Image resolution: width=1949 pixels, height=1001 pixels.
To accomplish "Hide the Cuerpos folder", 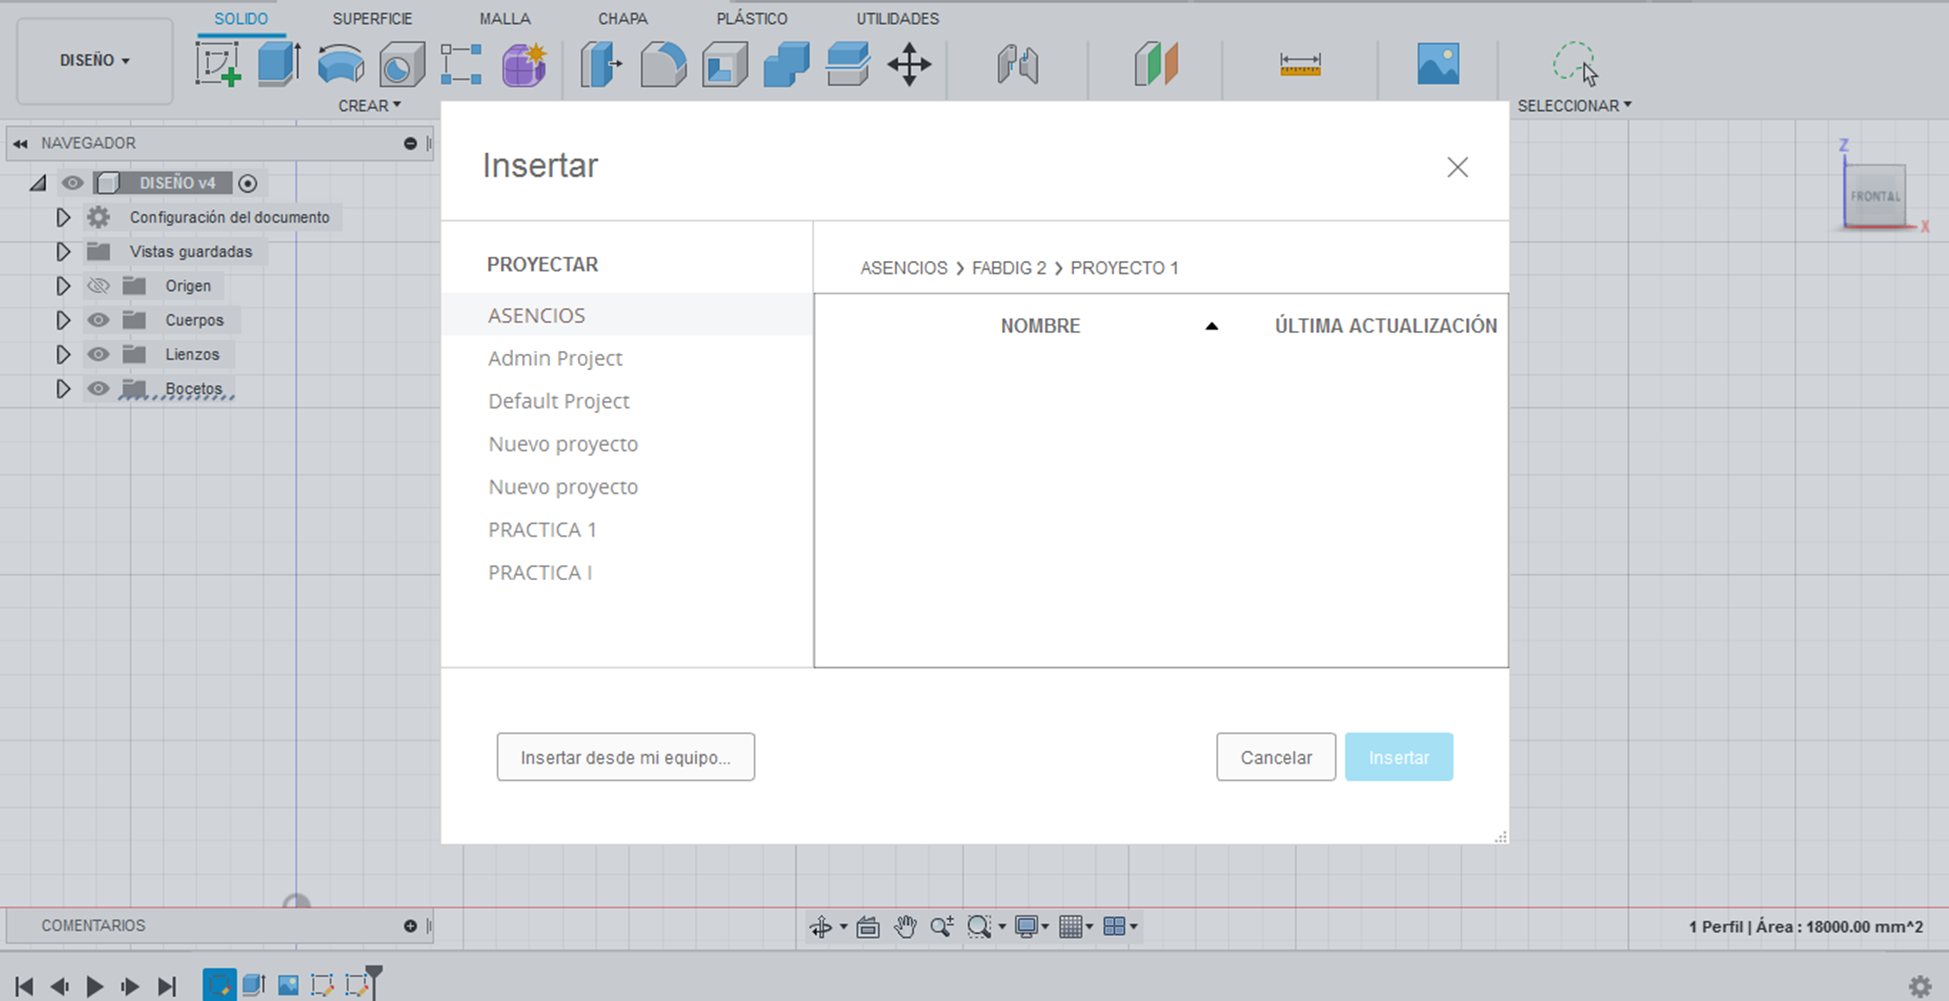I will (x=98, y=320).
